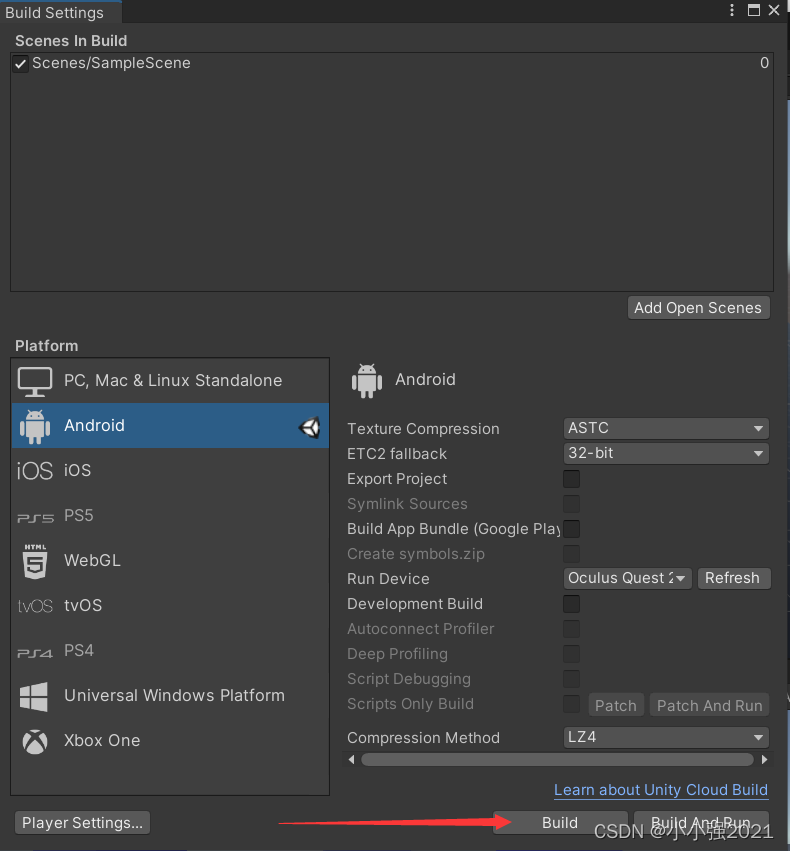
Task: Toggle the Symlink Sources checkbox
Action: [x=571, y=504]
